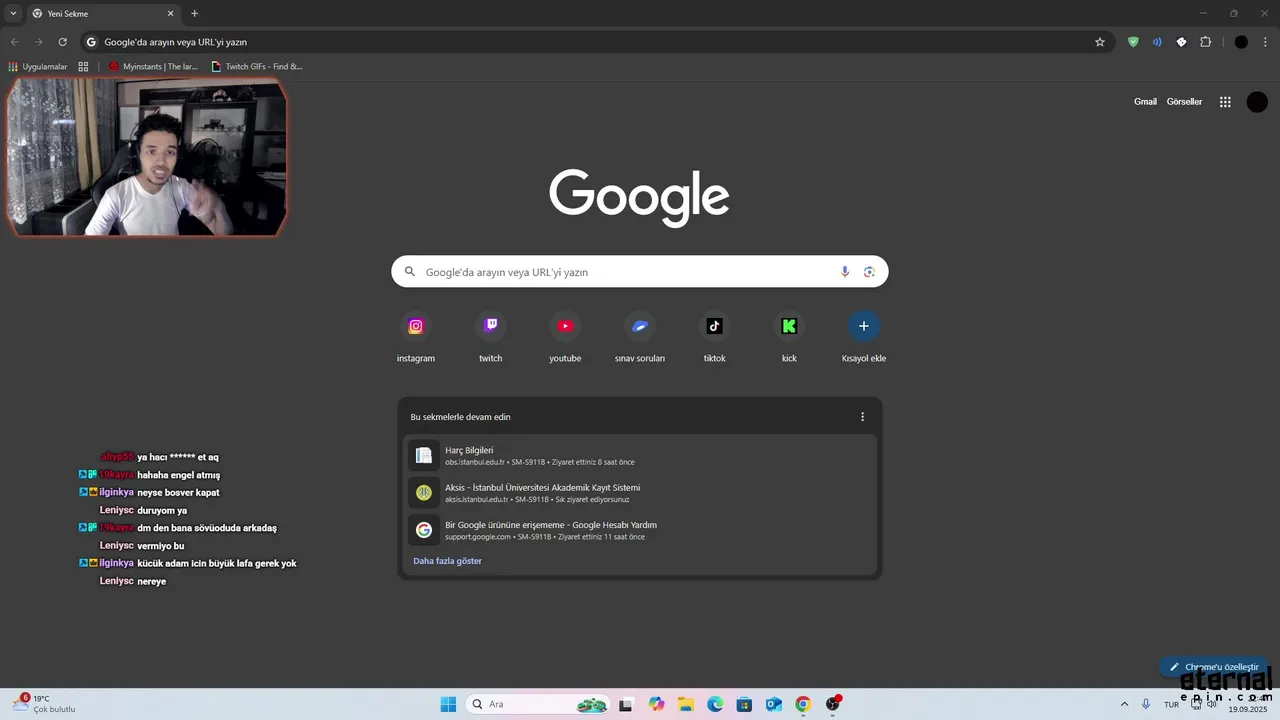Open the Chrome profile avatar in the toolbar

(1241, 42)
